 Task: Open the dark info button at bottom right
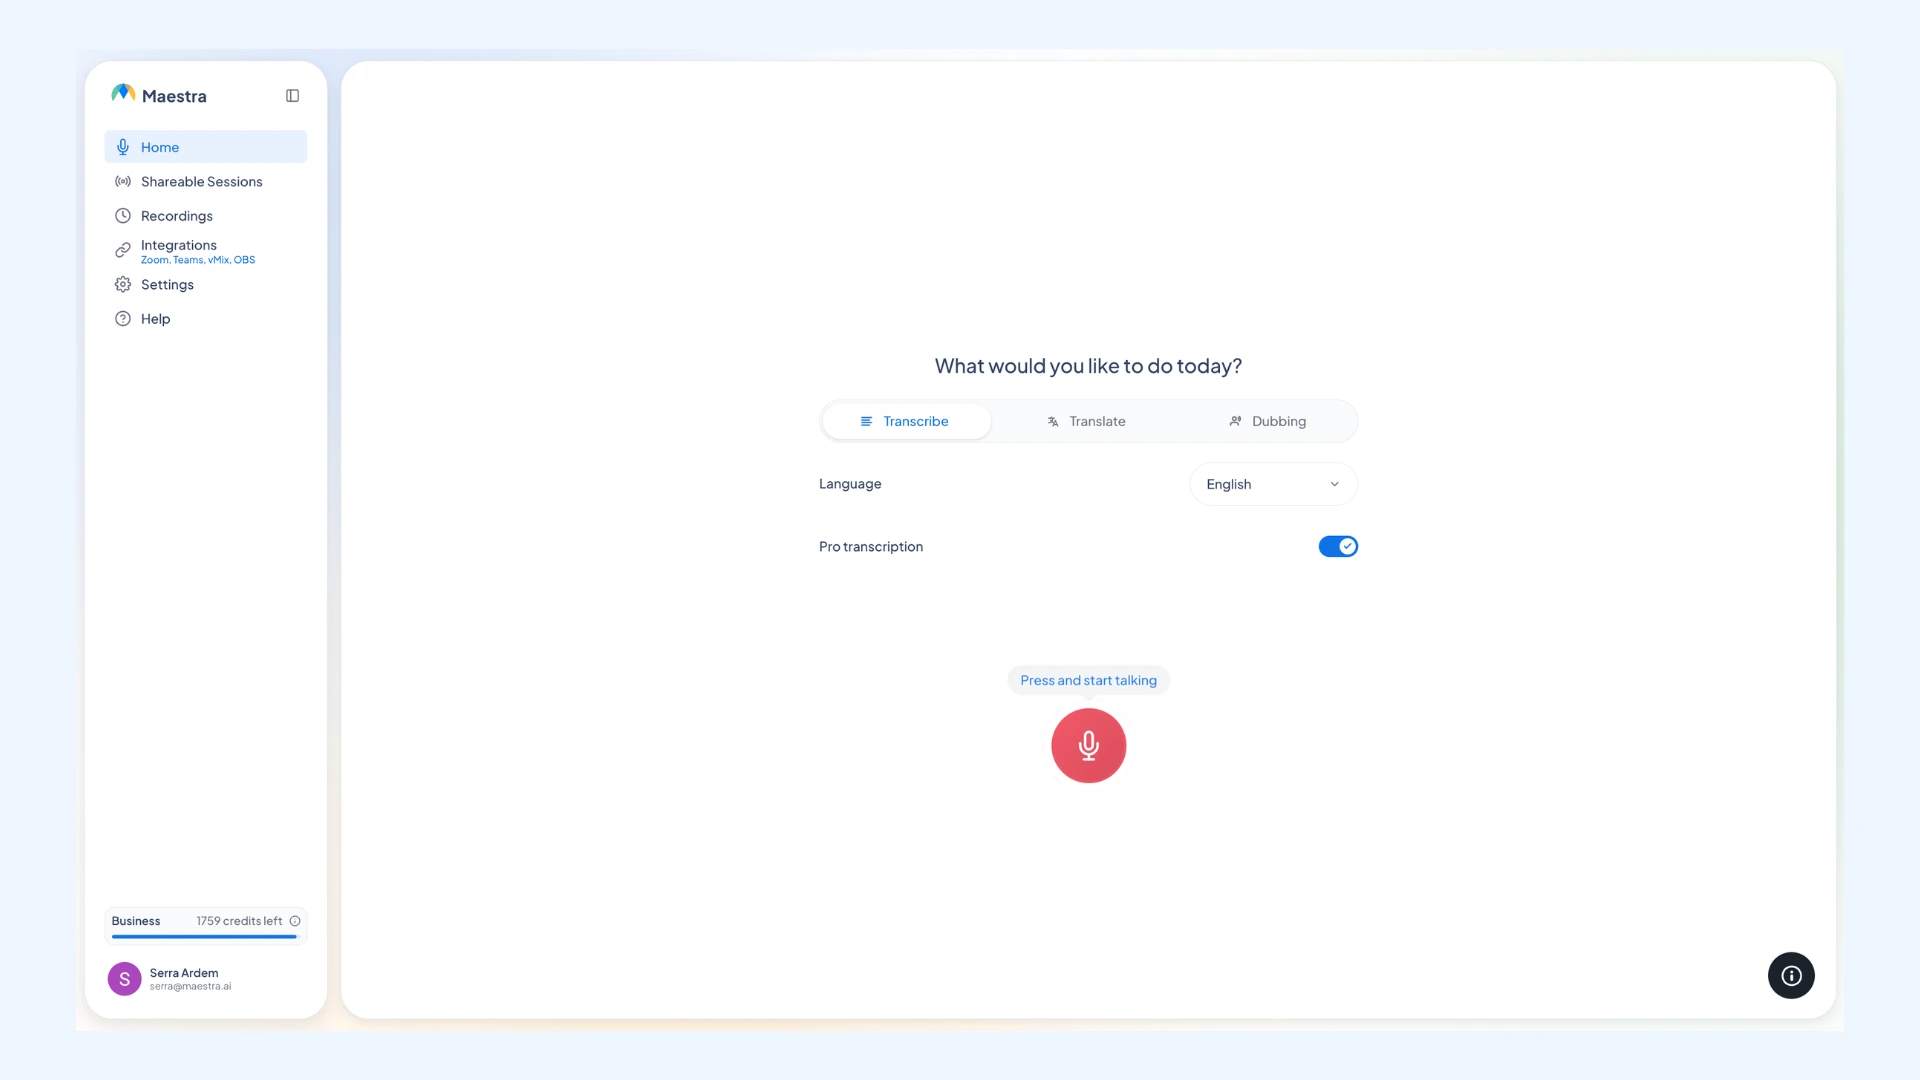pyautogui.click(x=1791, y=975)
